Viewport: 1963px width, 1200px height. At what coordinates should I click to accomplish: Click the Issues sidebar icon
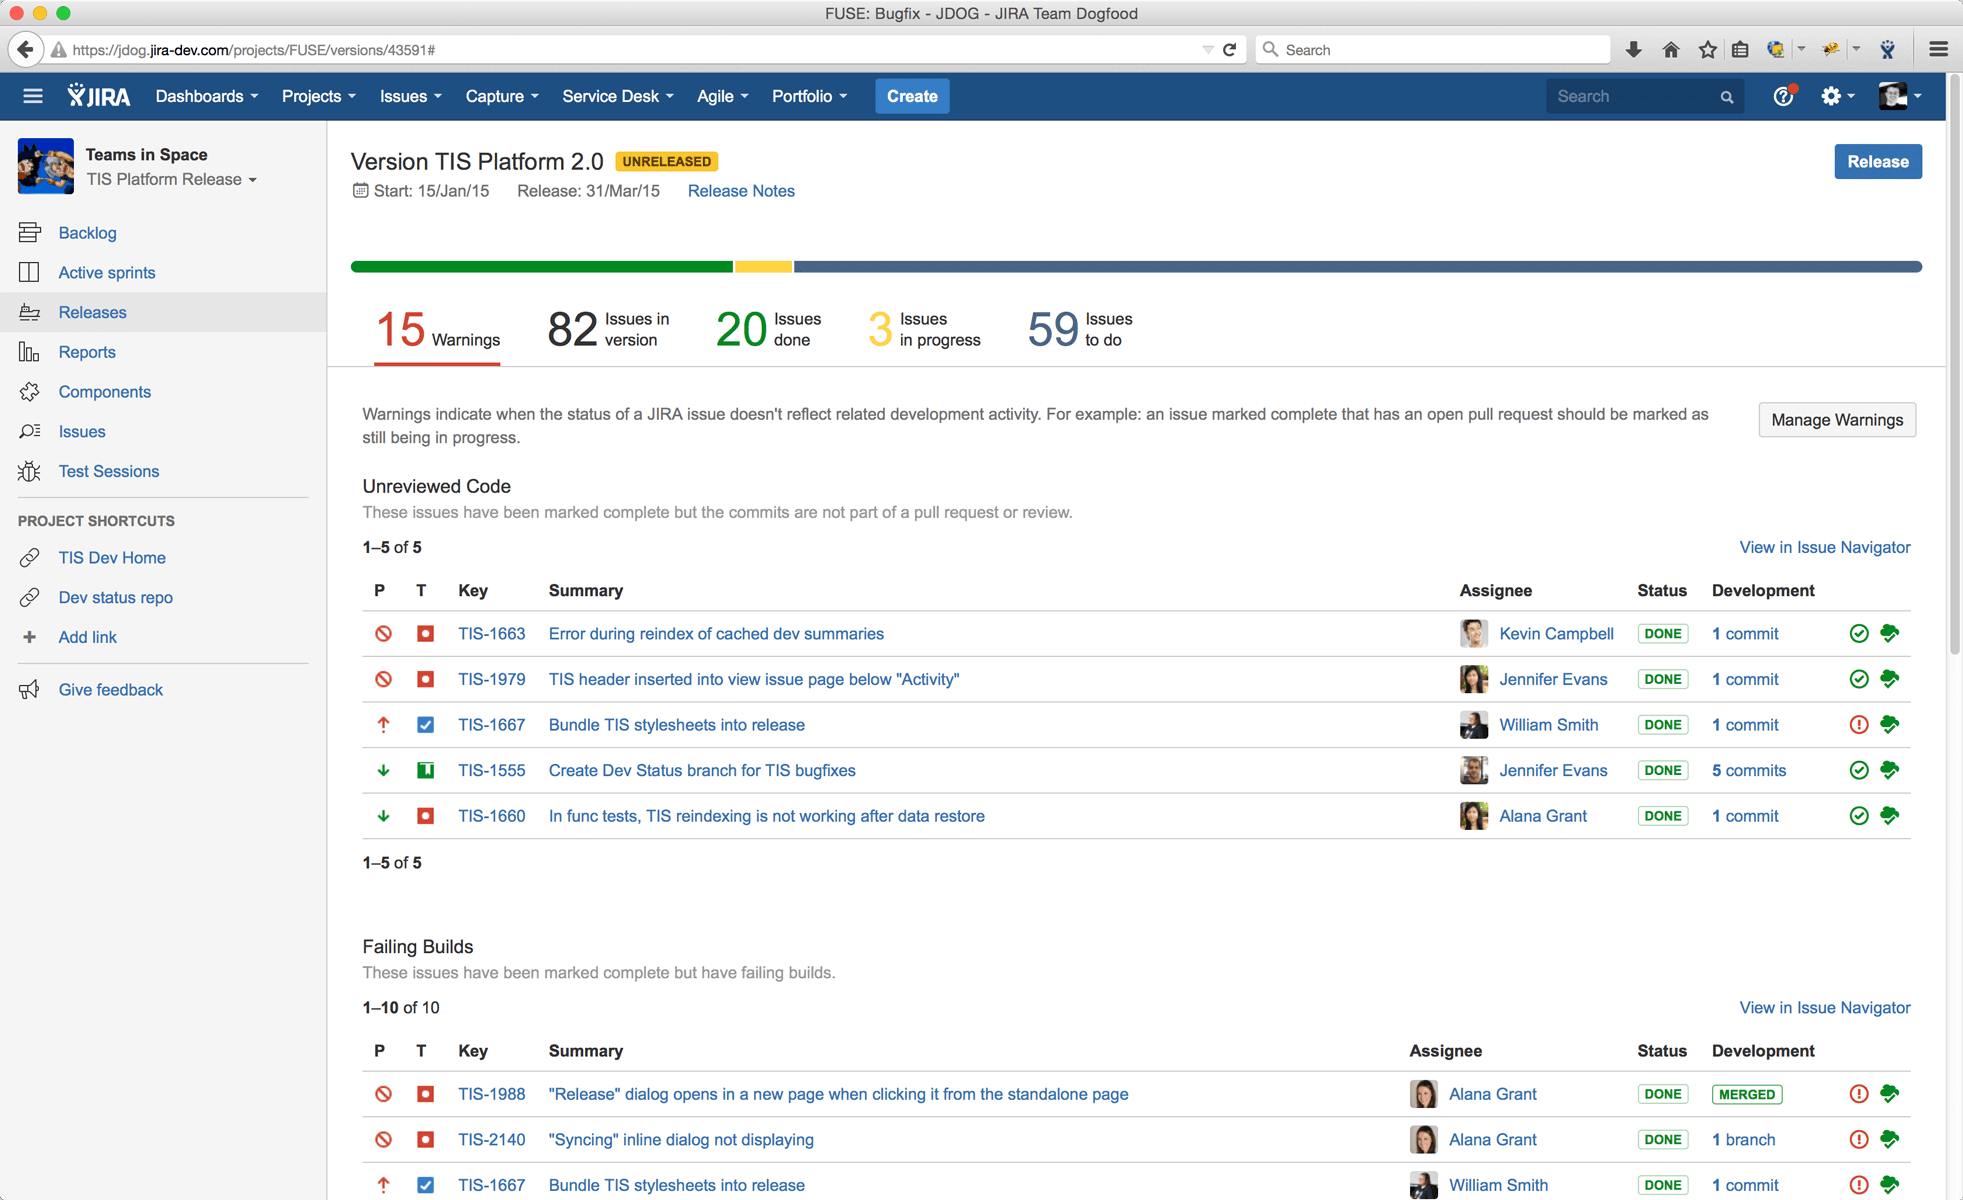[x=31, y=432]
